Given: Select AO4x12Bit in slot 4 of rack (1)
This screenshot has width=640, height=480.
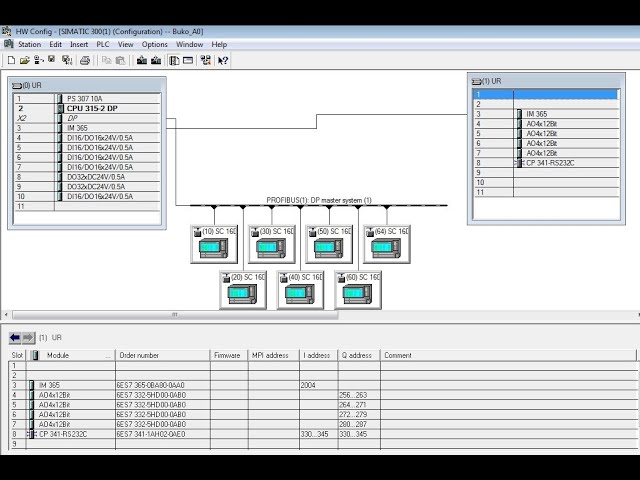Looking at the screenshot, I should pos(546,124).
